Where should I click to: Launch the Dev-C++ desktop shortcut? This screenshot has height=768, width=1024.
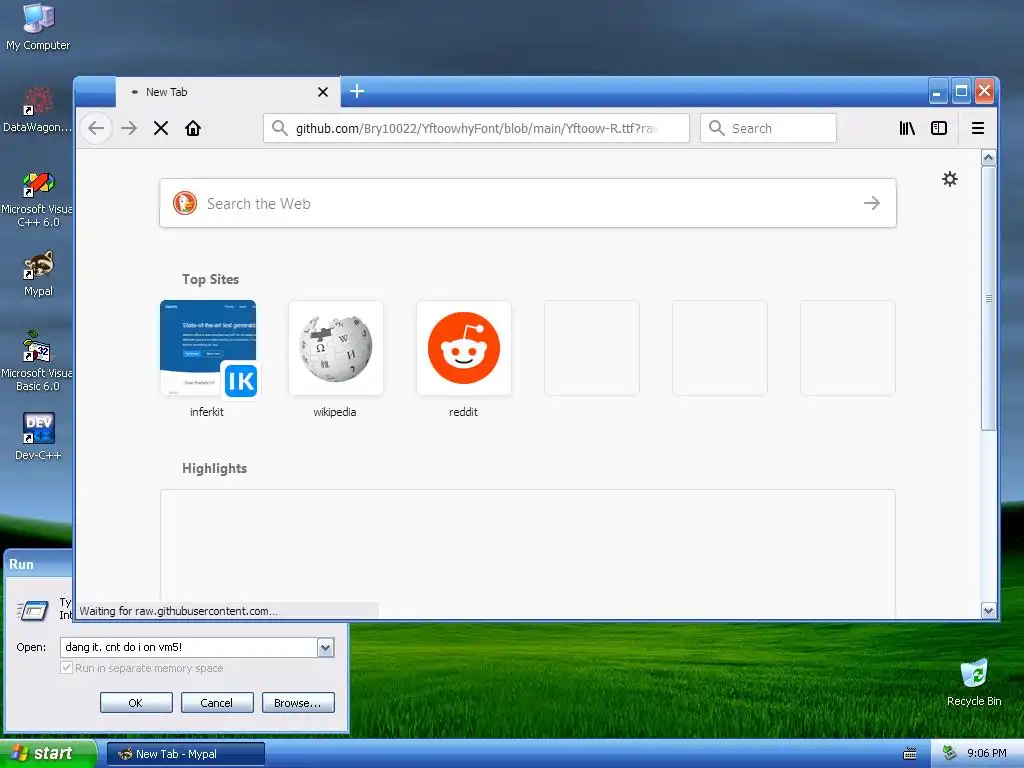click(38, 436)
